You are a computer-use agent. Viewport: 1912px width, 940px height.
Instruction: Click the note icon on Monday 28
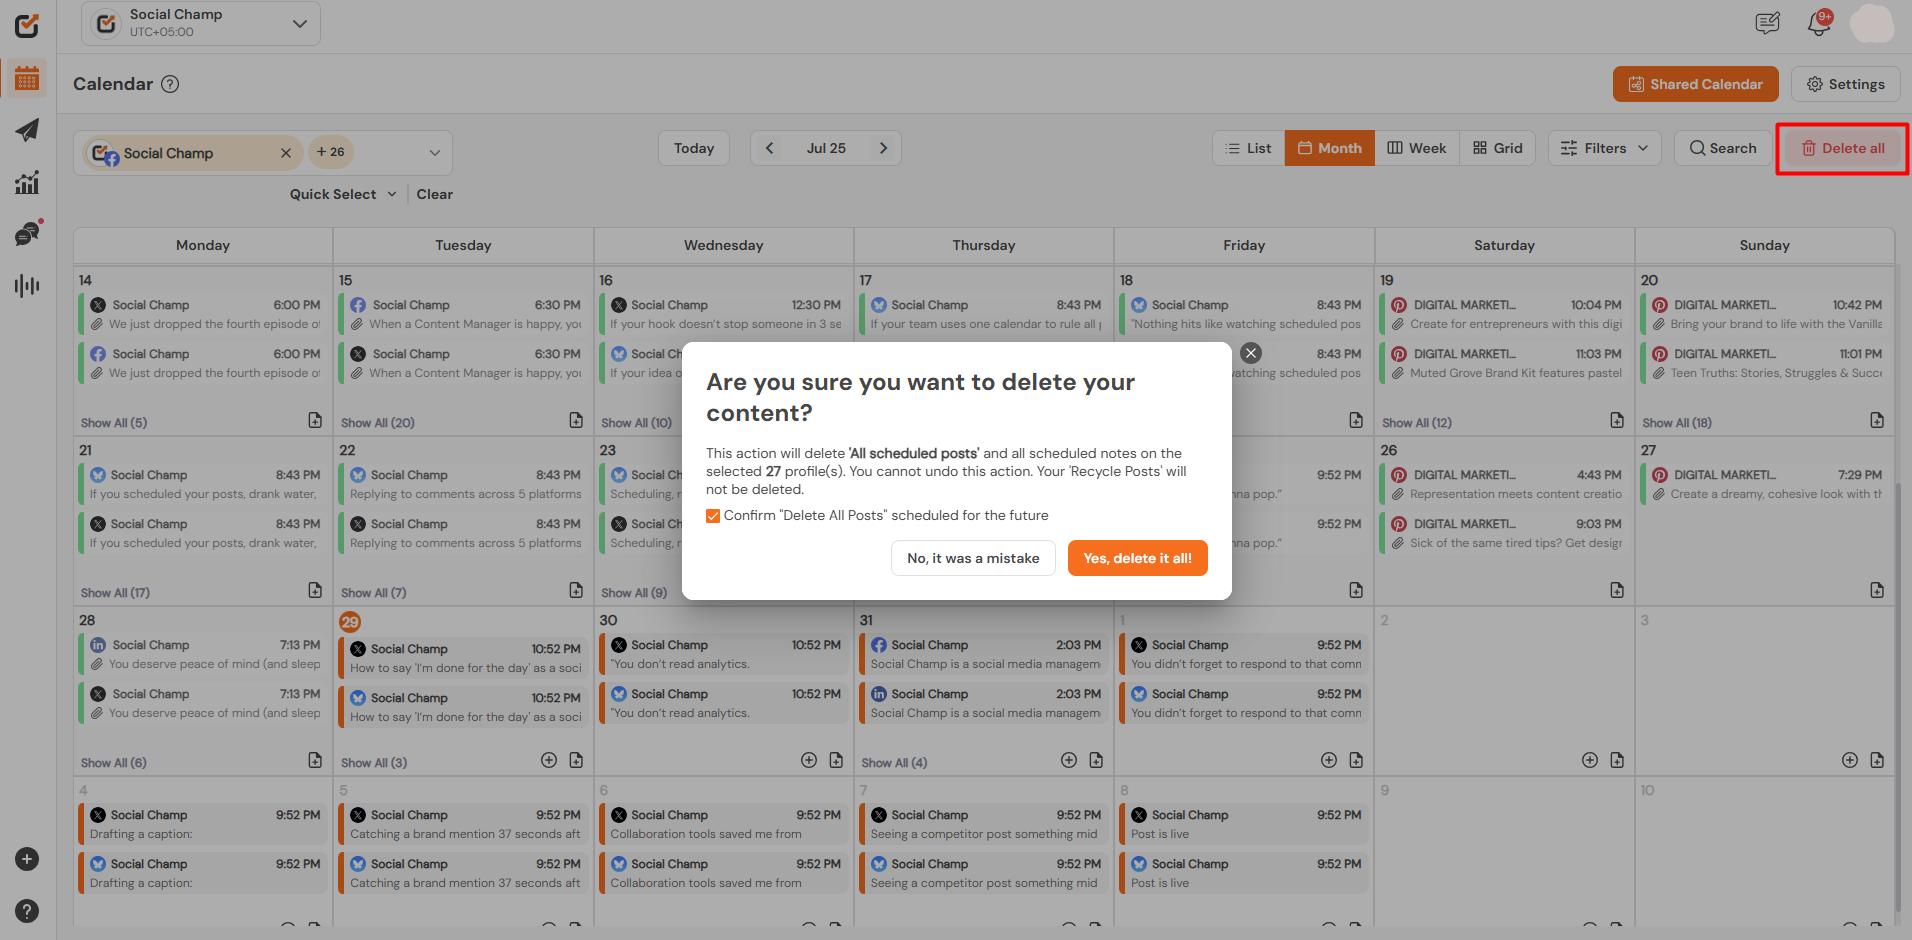(315, 760)
